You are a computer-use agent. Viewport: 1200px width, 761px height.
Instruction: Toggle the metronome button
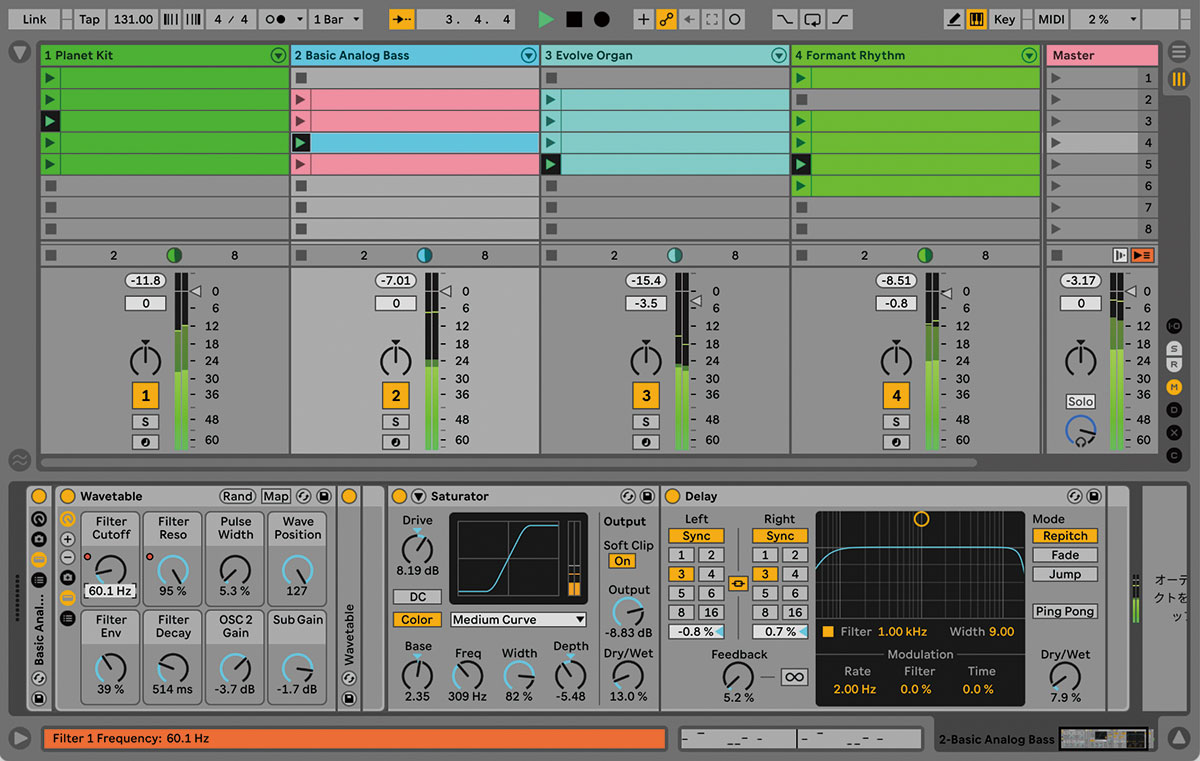coord(282,19)
